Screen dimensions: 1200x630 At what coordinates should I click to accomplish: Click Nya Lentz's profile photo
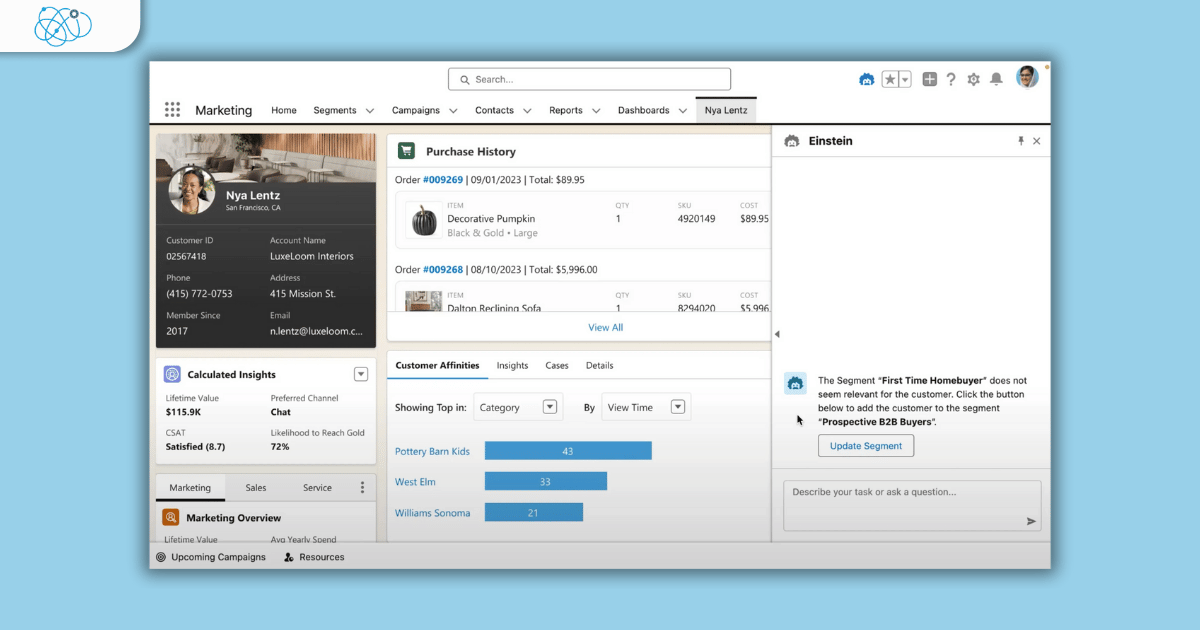(x=192, y=190)
